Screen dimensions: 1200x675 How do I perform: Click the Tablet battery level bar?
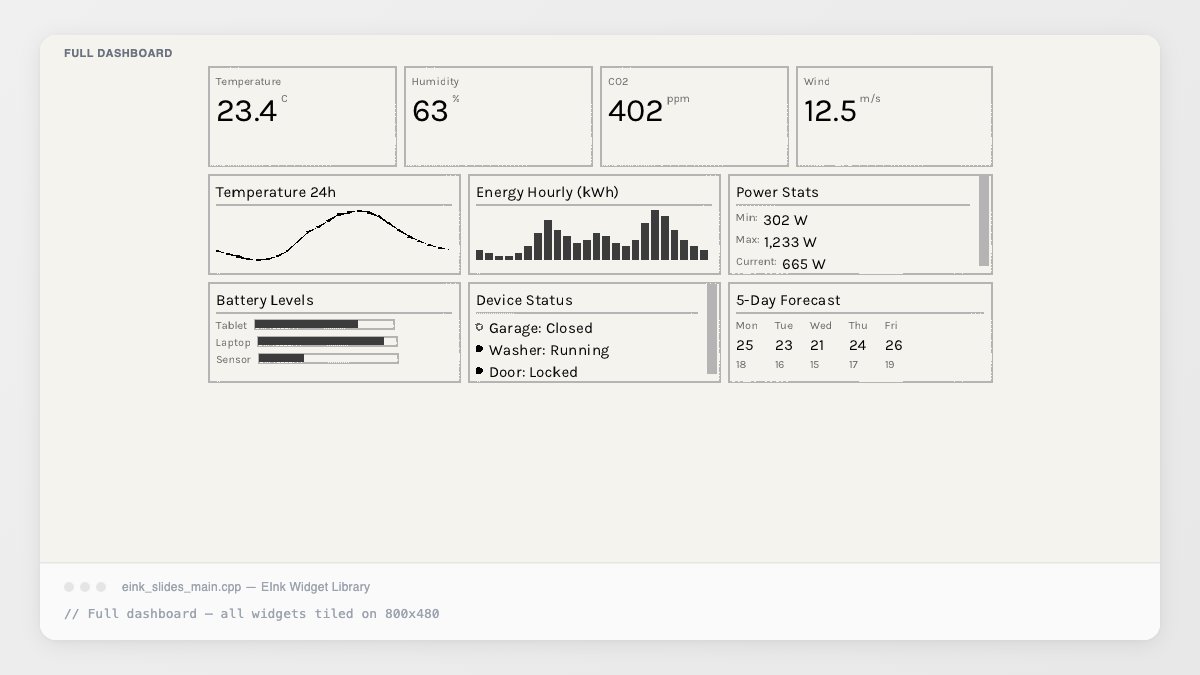(324, 324)
